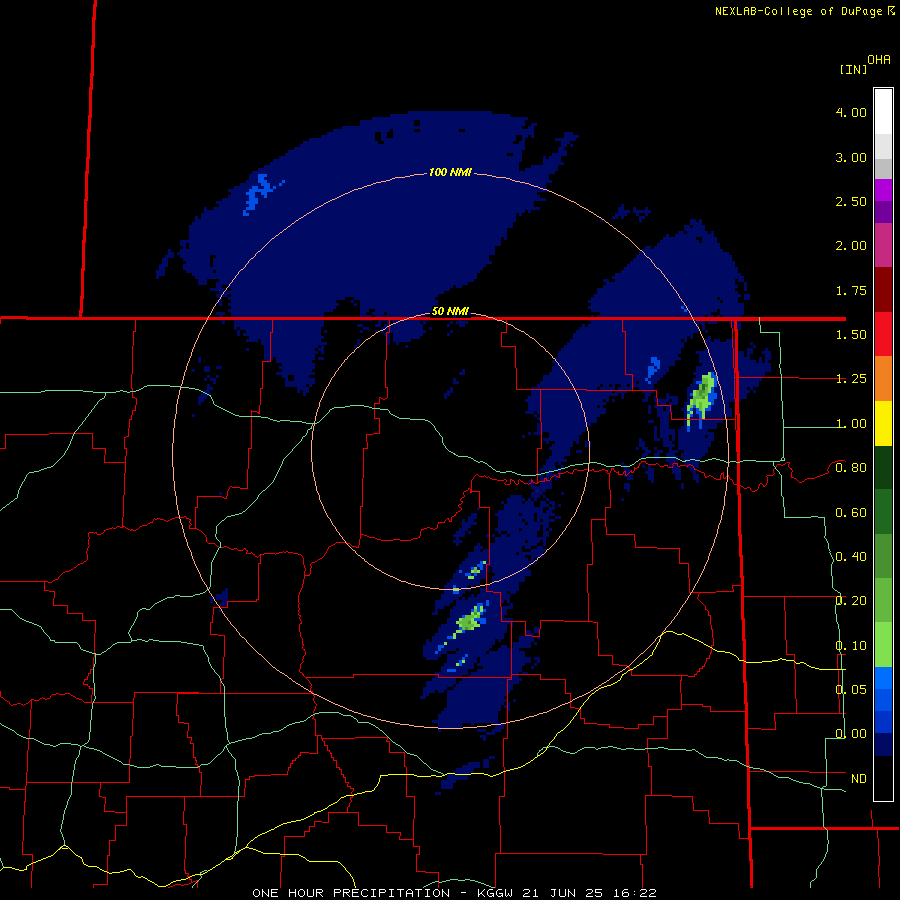Pick the orange legend swatch
This screenshot has height=900, width=900.
[x=883, y=378]
